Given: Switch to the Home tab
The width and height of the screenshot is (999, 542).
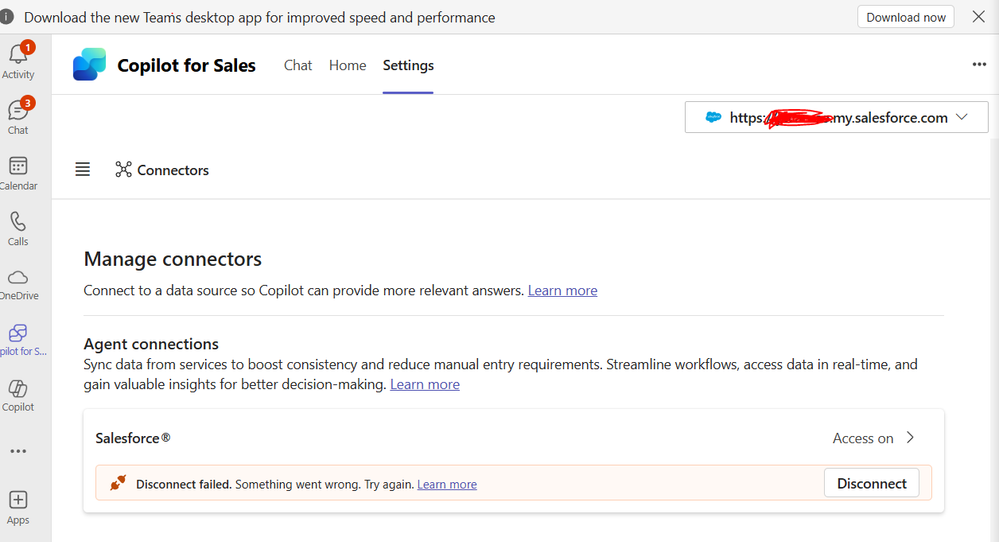Looking at the screenshot, I should 348,65.
